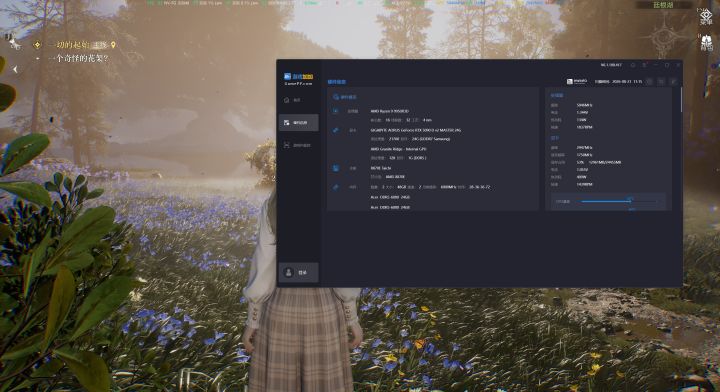Select the GIGABYTE AORUS GeForce RTX 5090 D text
Viewport: 720px width, 392px height.
click(416, 130)
